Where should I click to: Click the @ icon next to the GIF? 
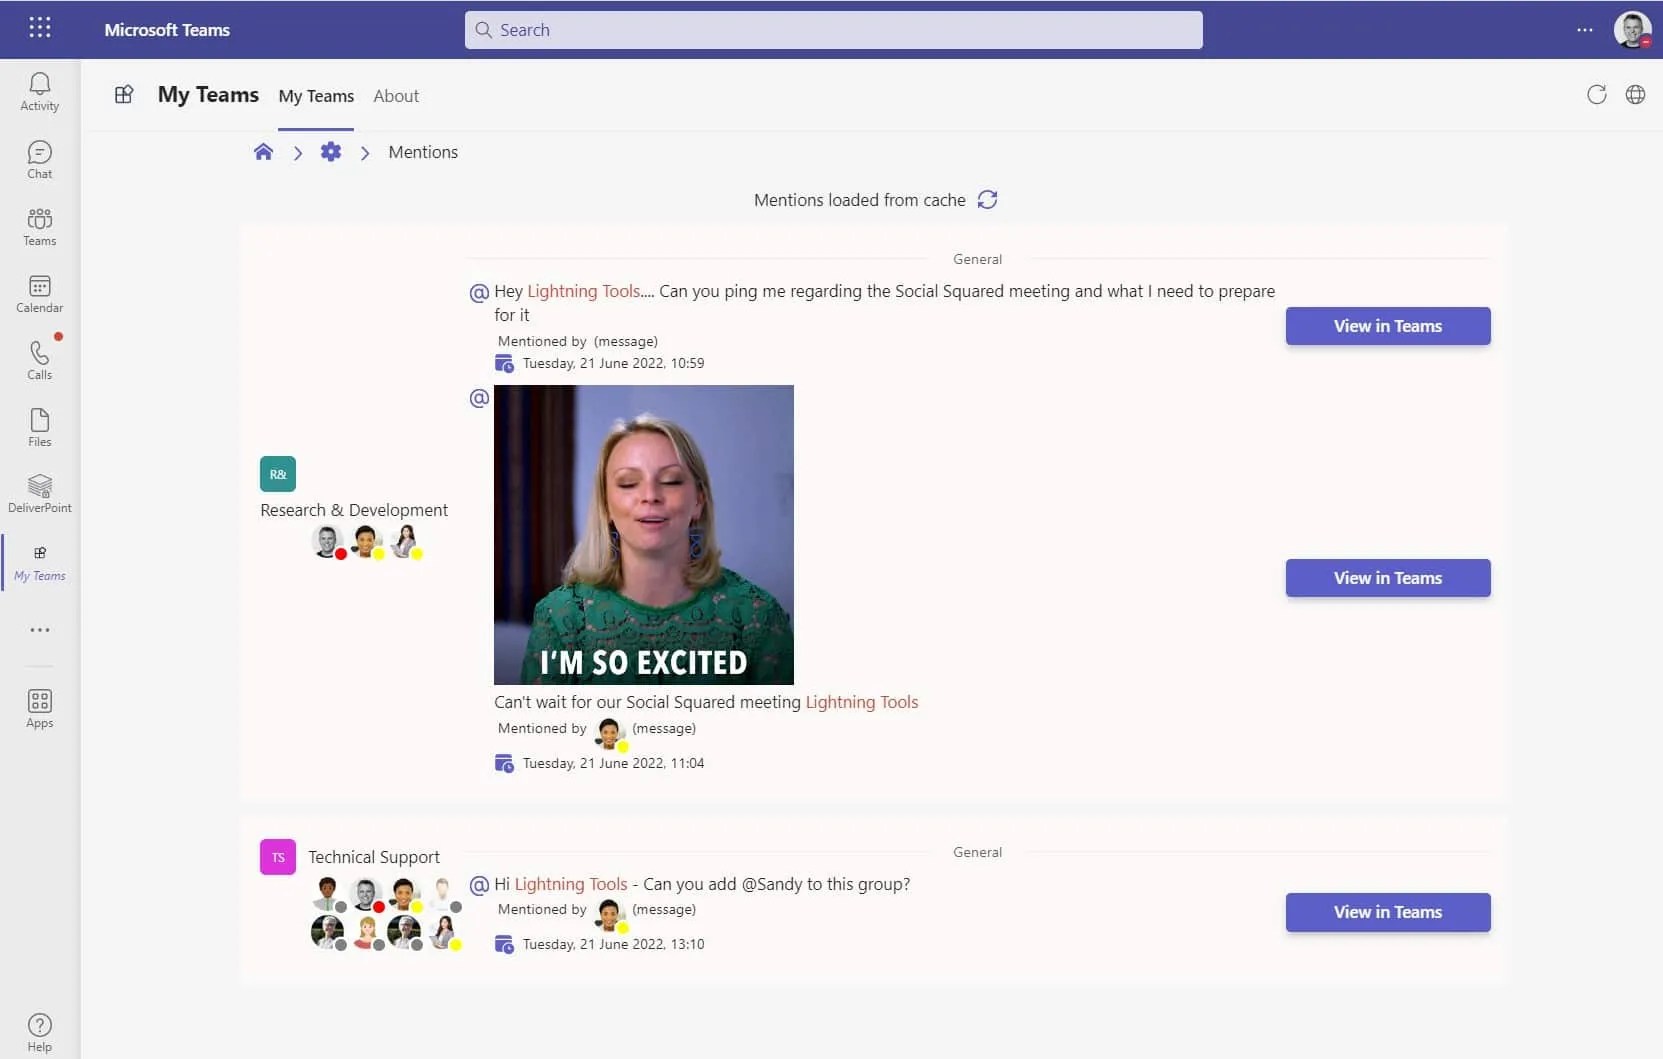click(x=479, y=398)
